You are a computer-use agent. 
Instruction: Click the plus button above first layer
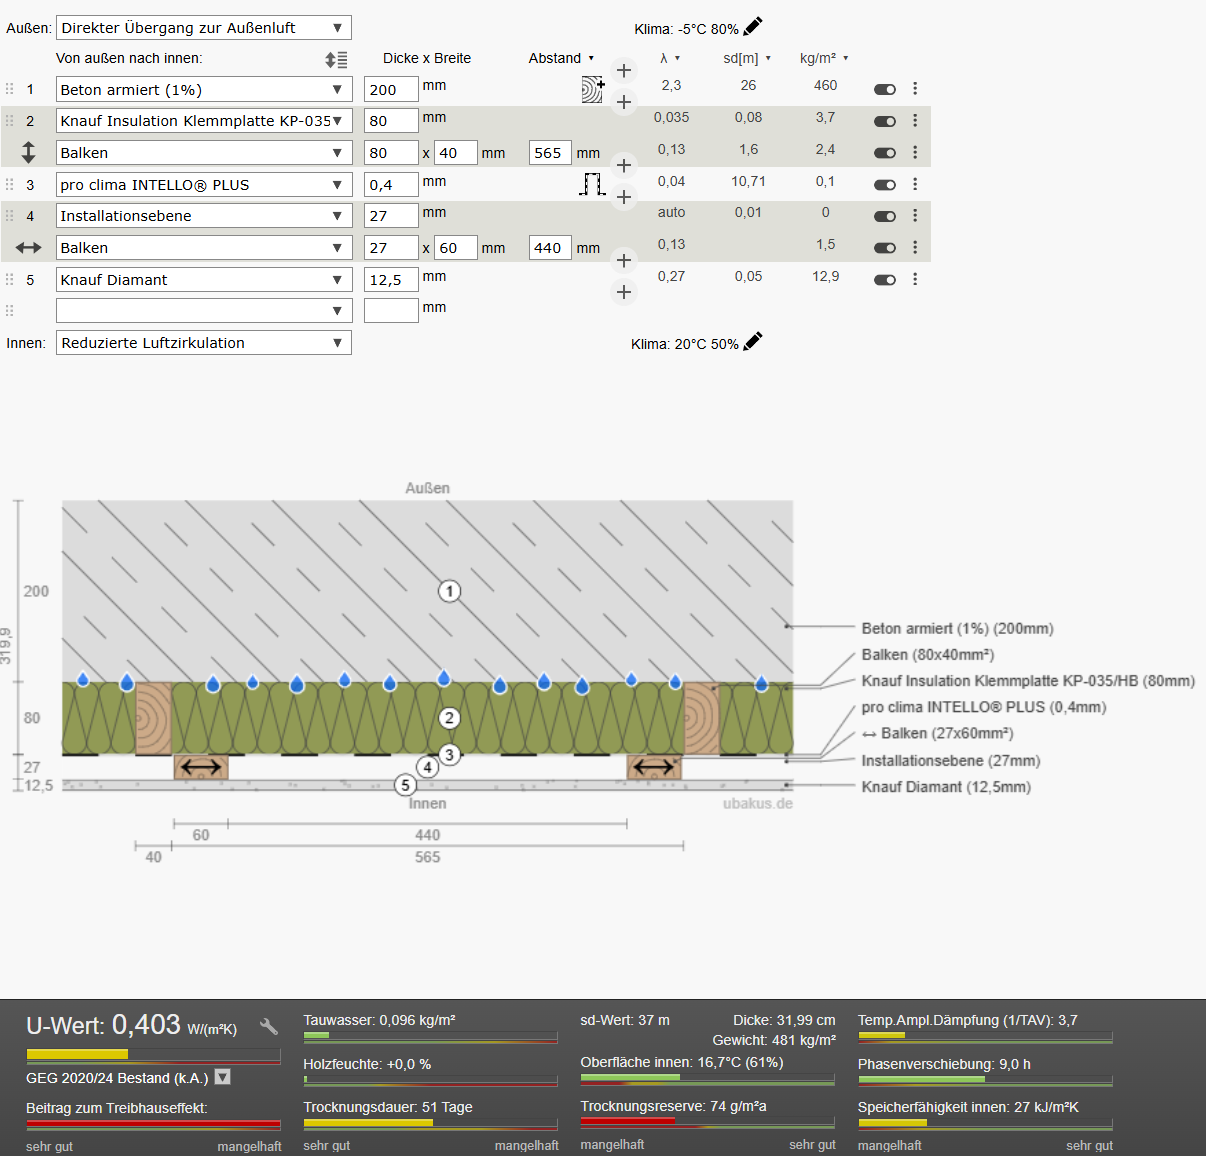click(624, 70)
